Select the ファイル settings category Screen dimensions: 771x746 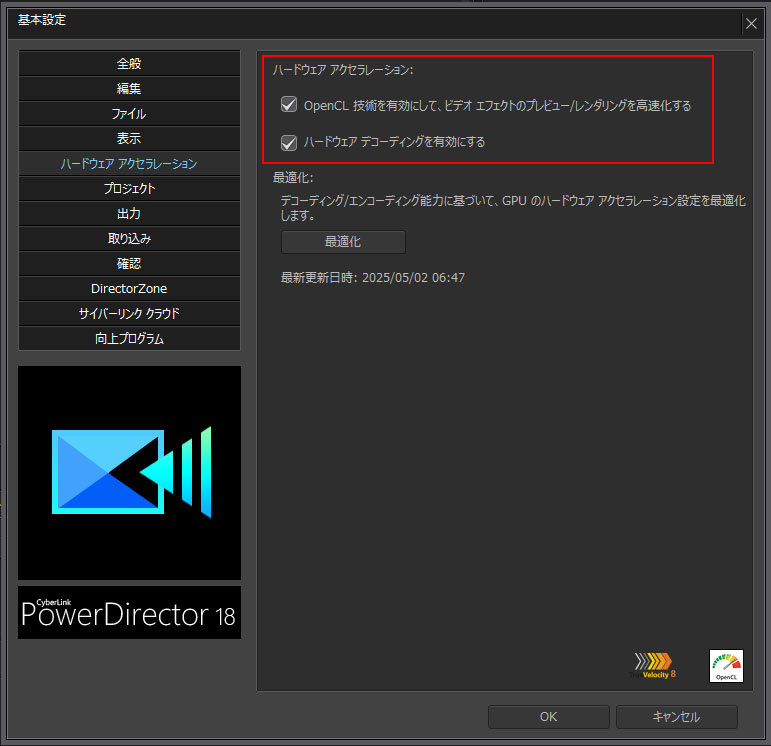tap(129, 114)
